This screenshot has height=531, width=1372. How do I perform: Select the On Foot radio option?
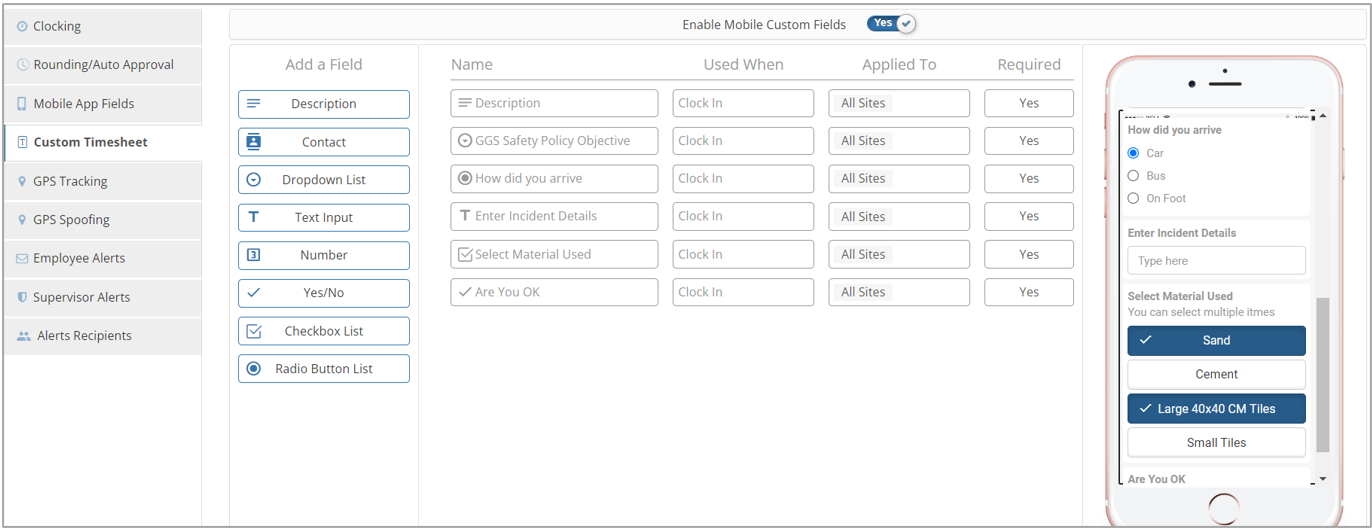tap(1133, 198)
